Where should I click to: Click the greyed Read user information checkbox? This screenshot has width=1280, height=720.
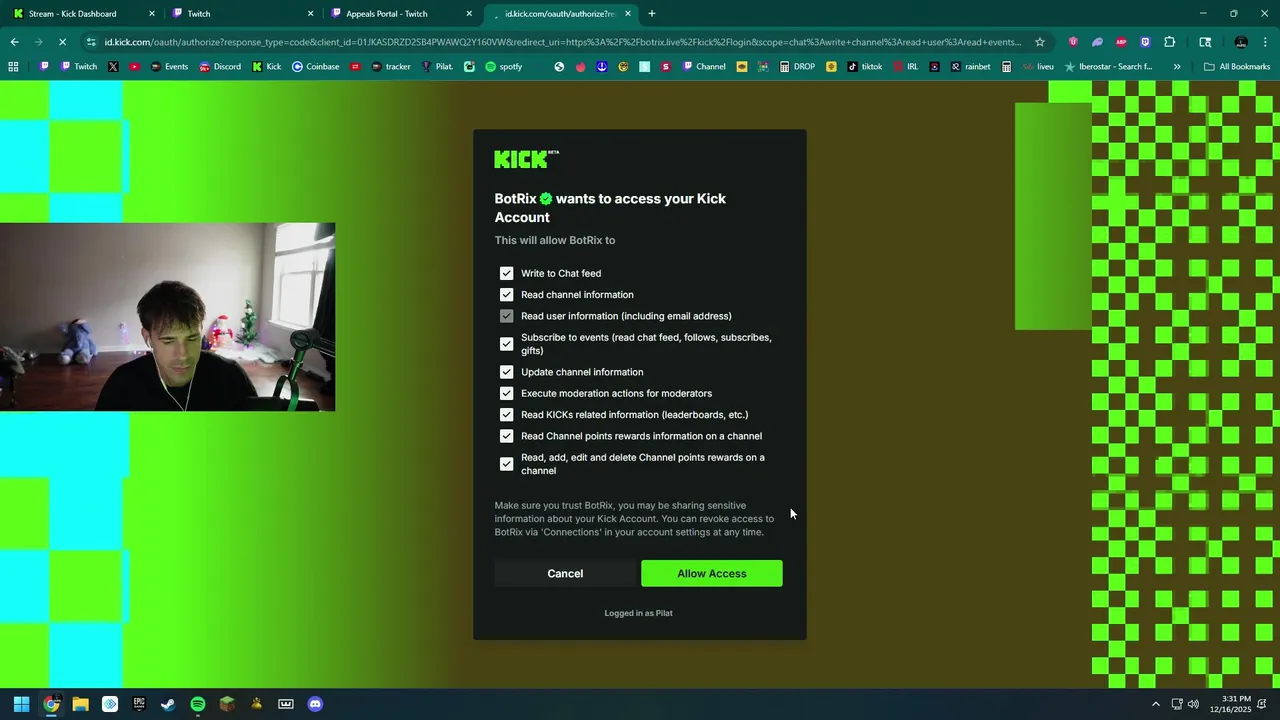[506, 316]
